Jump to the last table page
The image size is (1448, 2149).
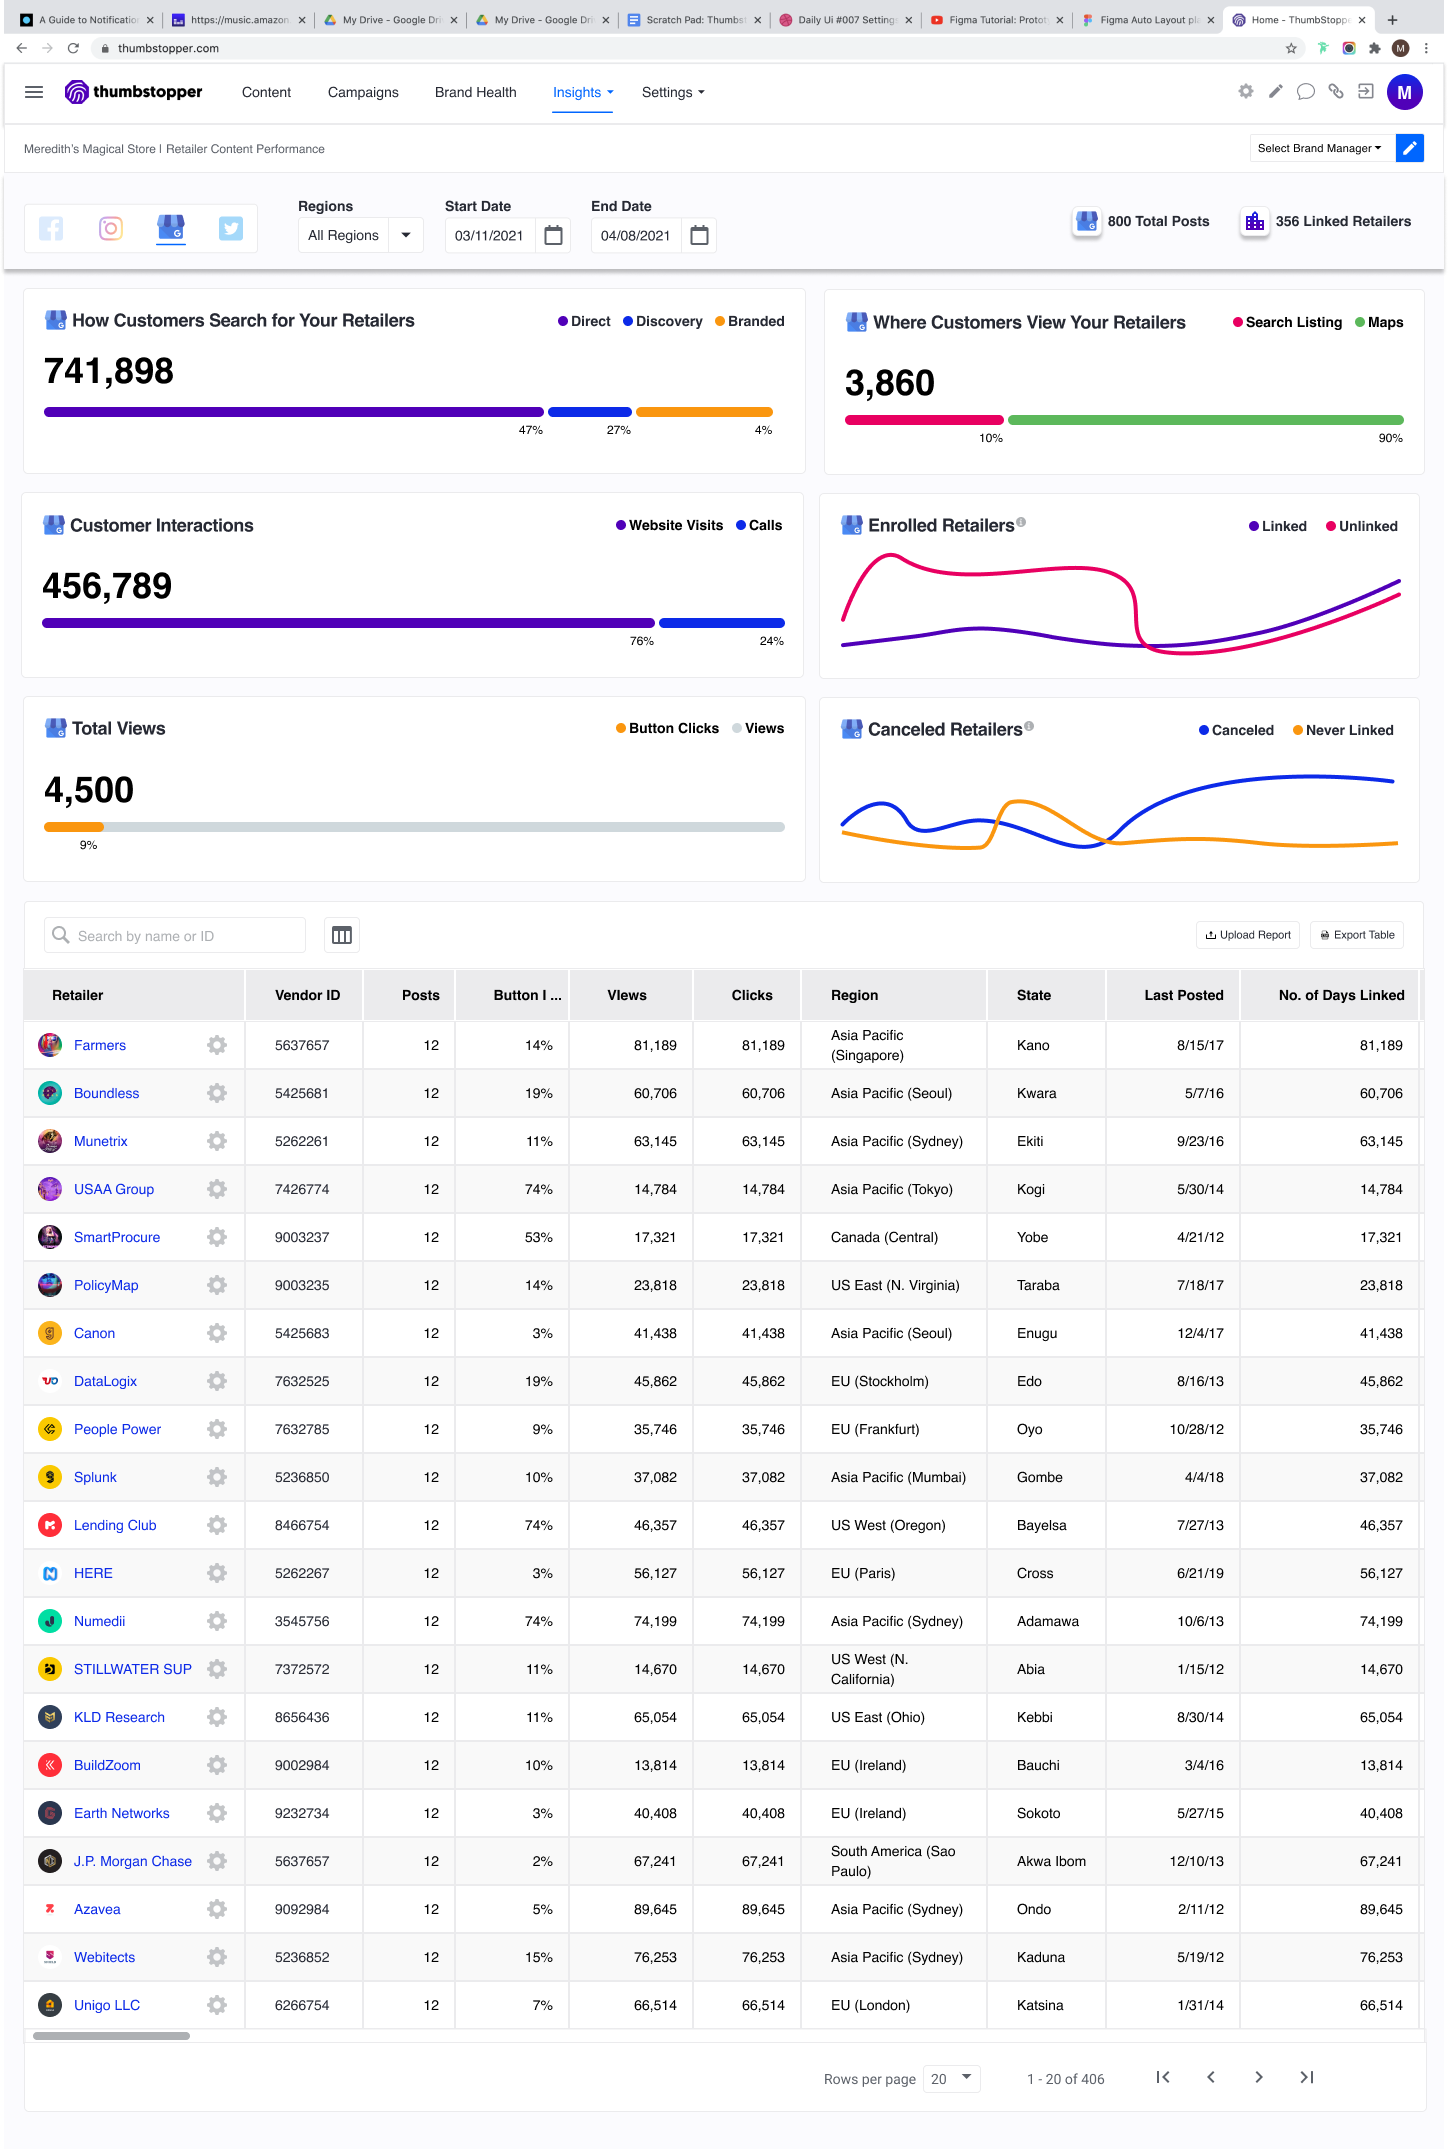click(x=1306, y=2077)
